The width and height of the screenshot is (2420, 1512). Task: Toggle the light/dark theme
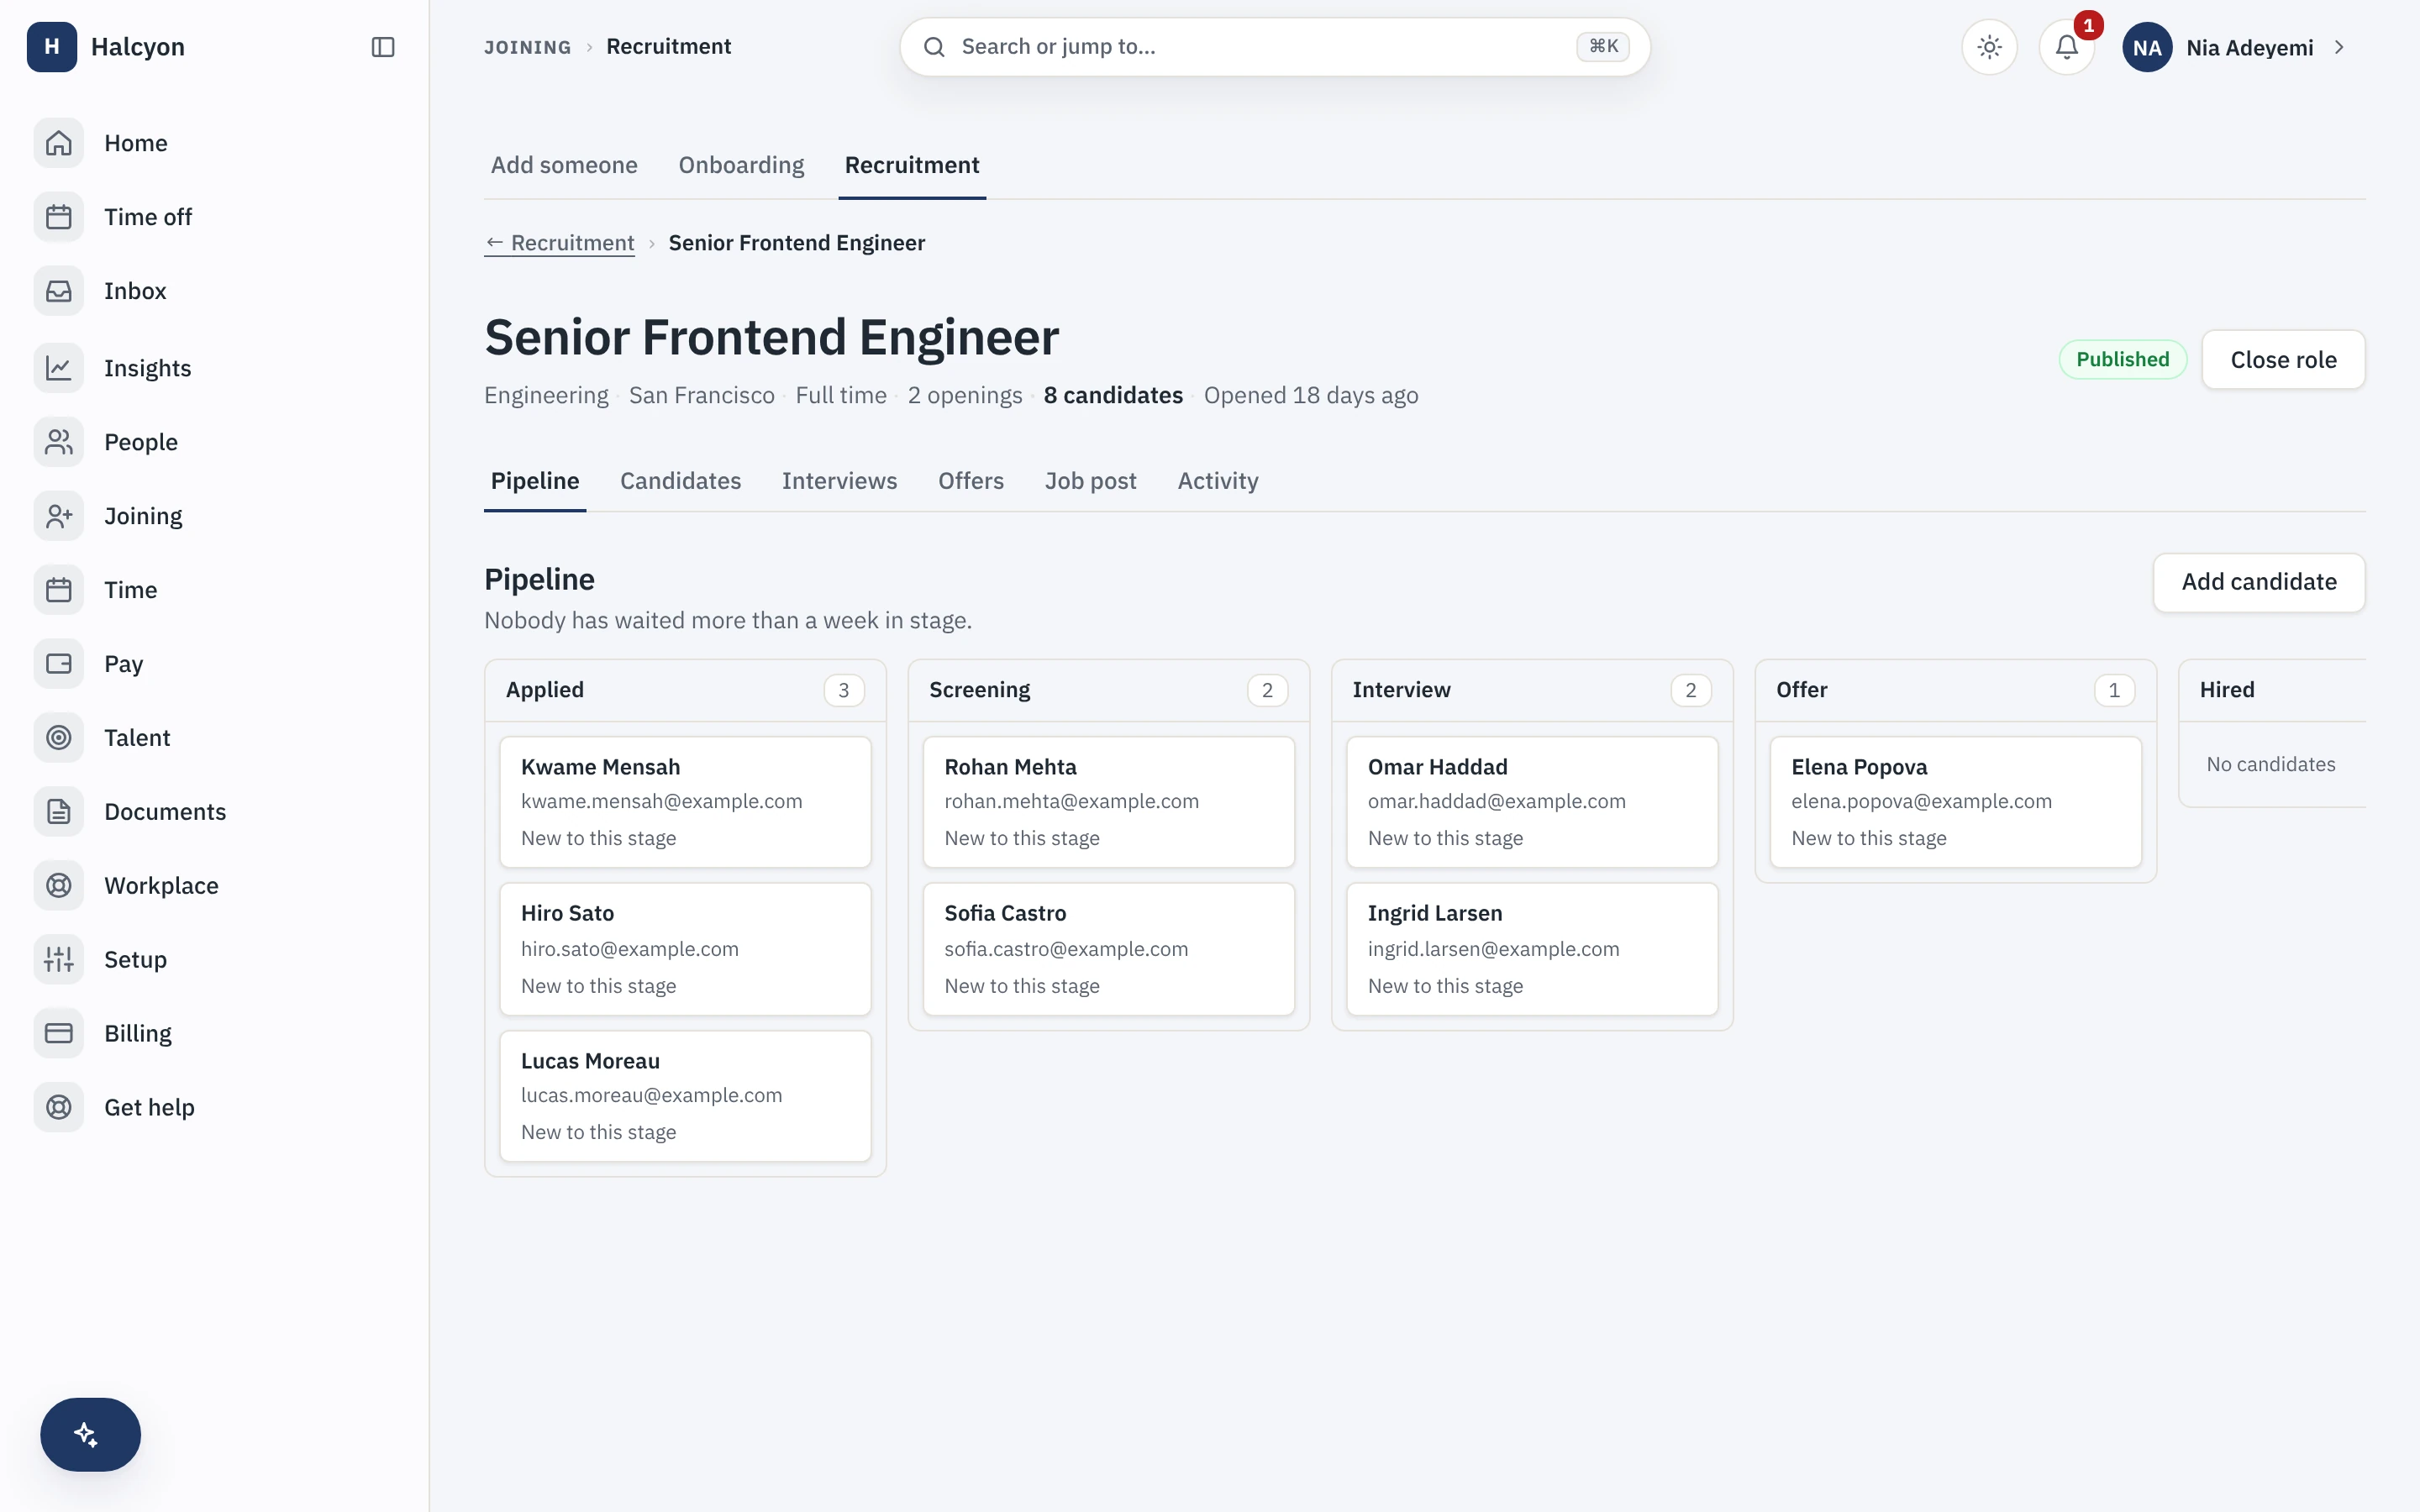pyautogui.click(x=1990, y=47)
